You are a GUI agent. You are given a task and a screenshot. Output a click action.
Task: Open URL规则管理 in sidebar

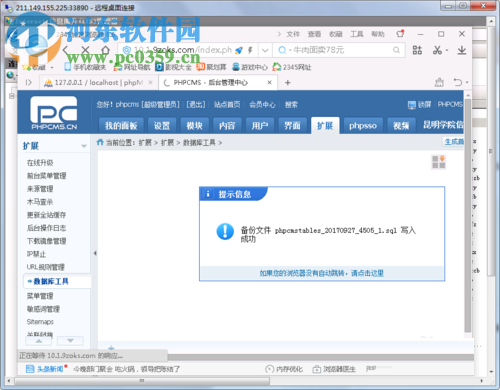coord(46,267)
